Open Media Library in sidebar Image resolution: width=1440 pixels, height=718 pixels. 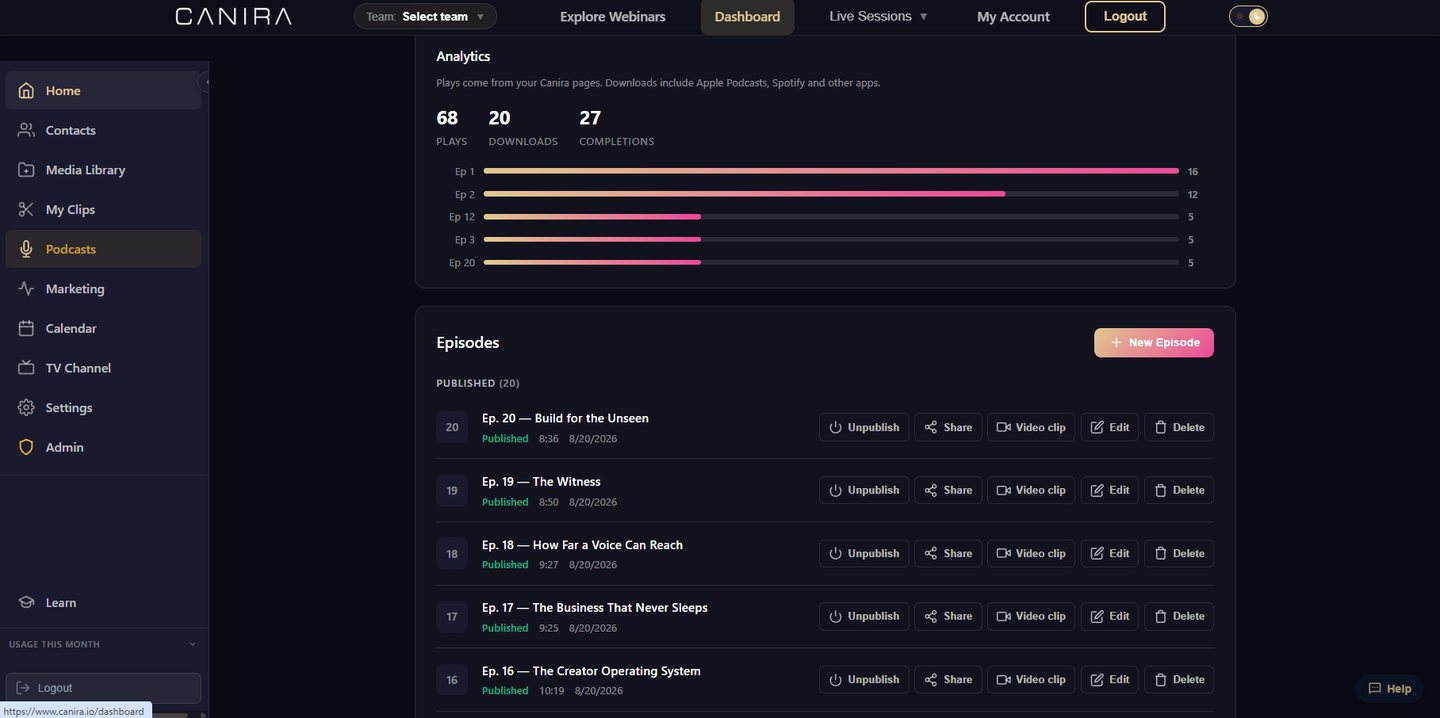point(103,170)
